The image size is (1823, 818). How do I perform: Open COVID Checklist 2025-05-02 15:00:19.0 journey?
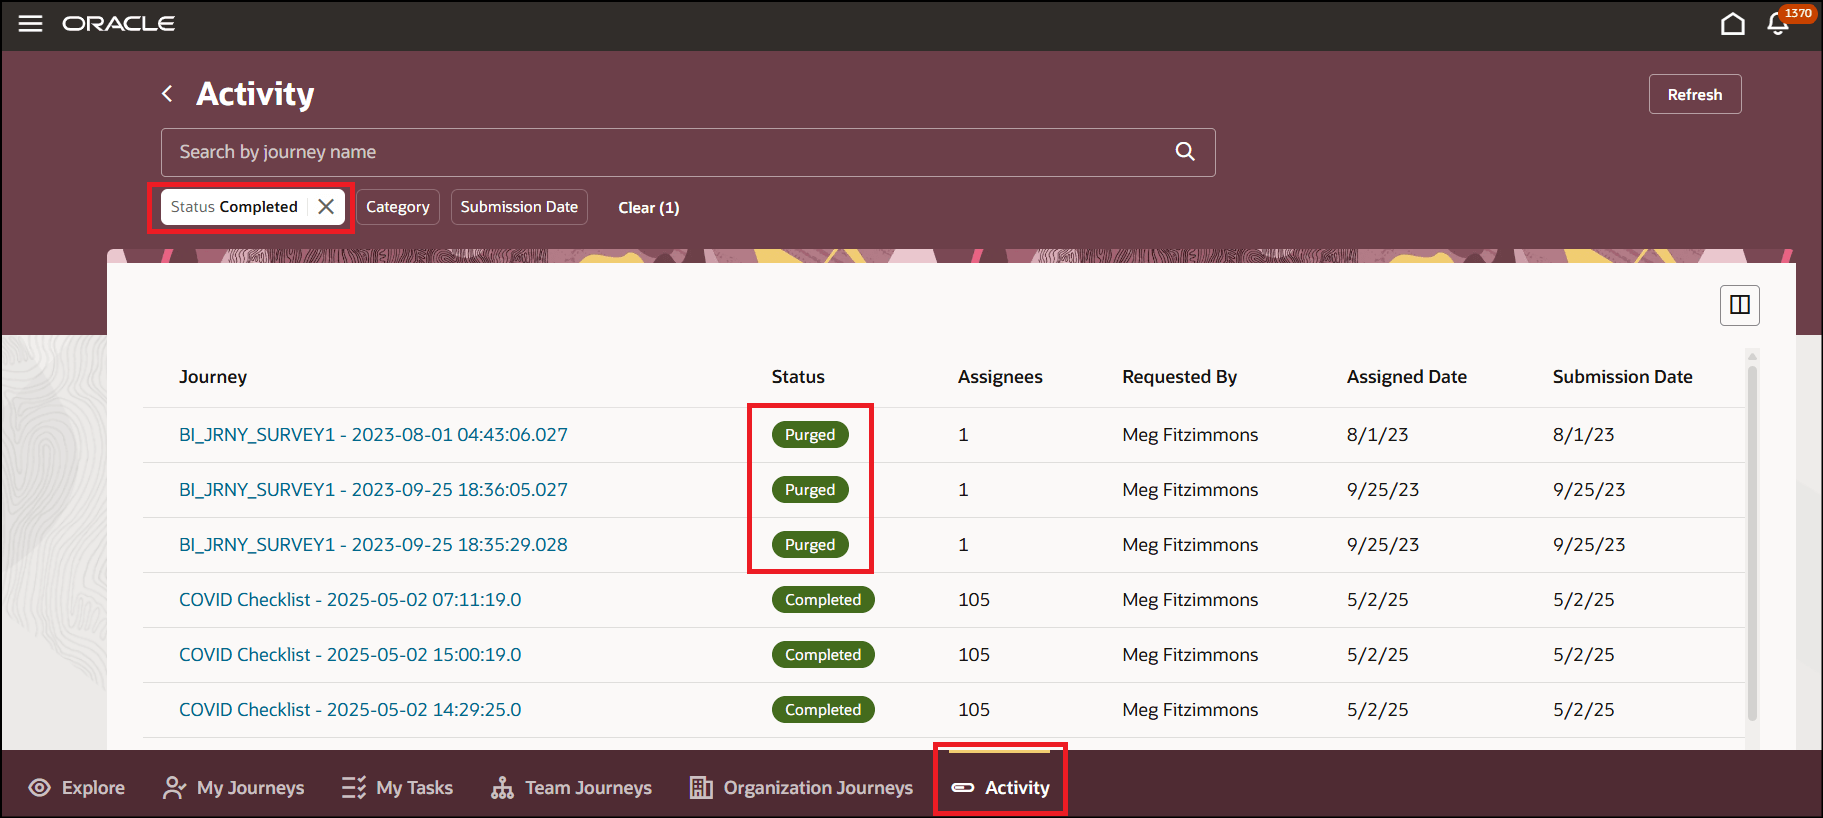click(x=350, y=655)
